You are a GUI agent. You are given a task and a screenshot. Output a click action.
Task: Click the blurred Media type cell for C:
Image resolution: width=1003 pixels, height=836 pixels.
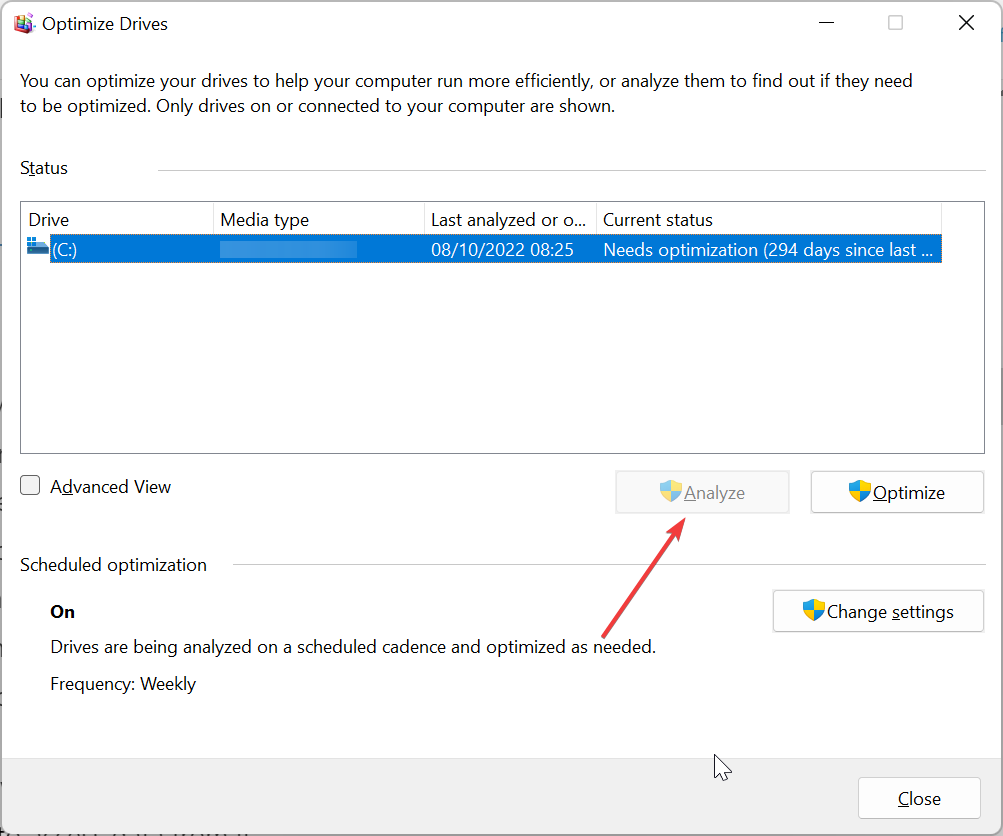[x=288, y=249]
